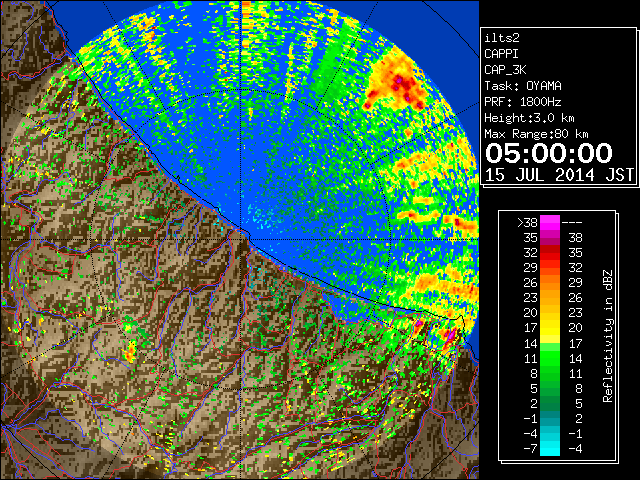The image size is (640, 480).
Task: Click the magenta echo at the southeast coast
Action: 451,336
